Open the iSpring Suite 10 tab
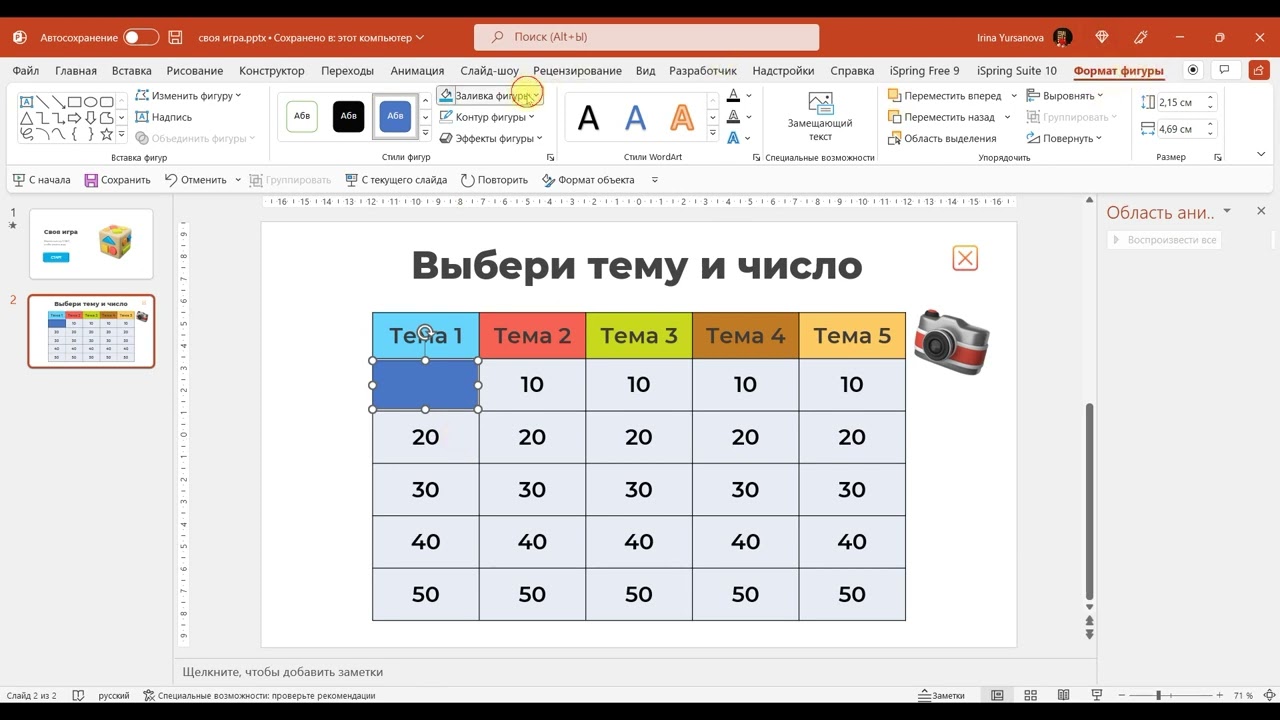The width and height of the screenshot is (1280, 720). pos(1016,71)
